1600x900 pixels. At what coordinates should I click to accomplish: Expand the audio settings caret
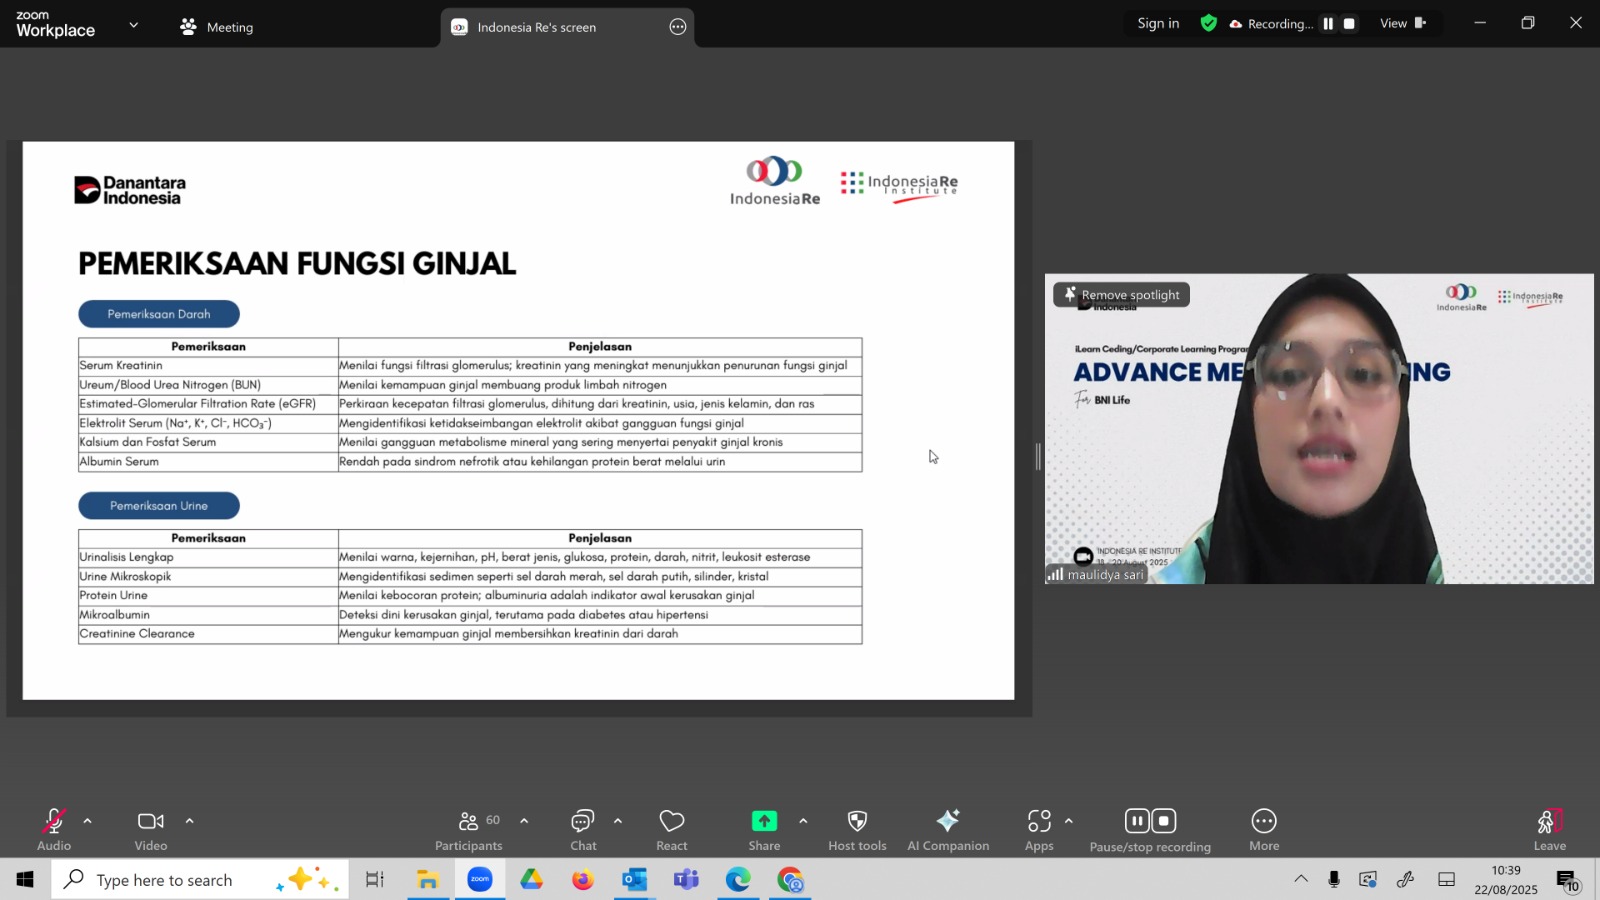88,821
